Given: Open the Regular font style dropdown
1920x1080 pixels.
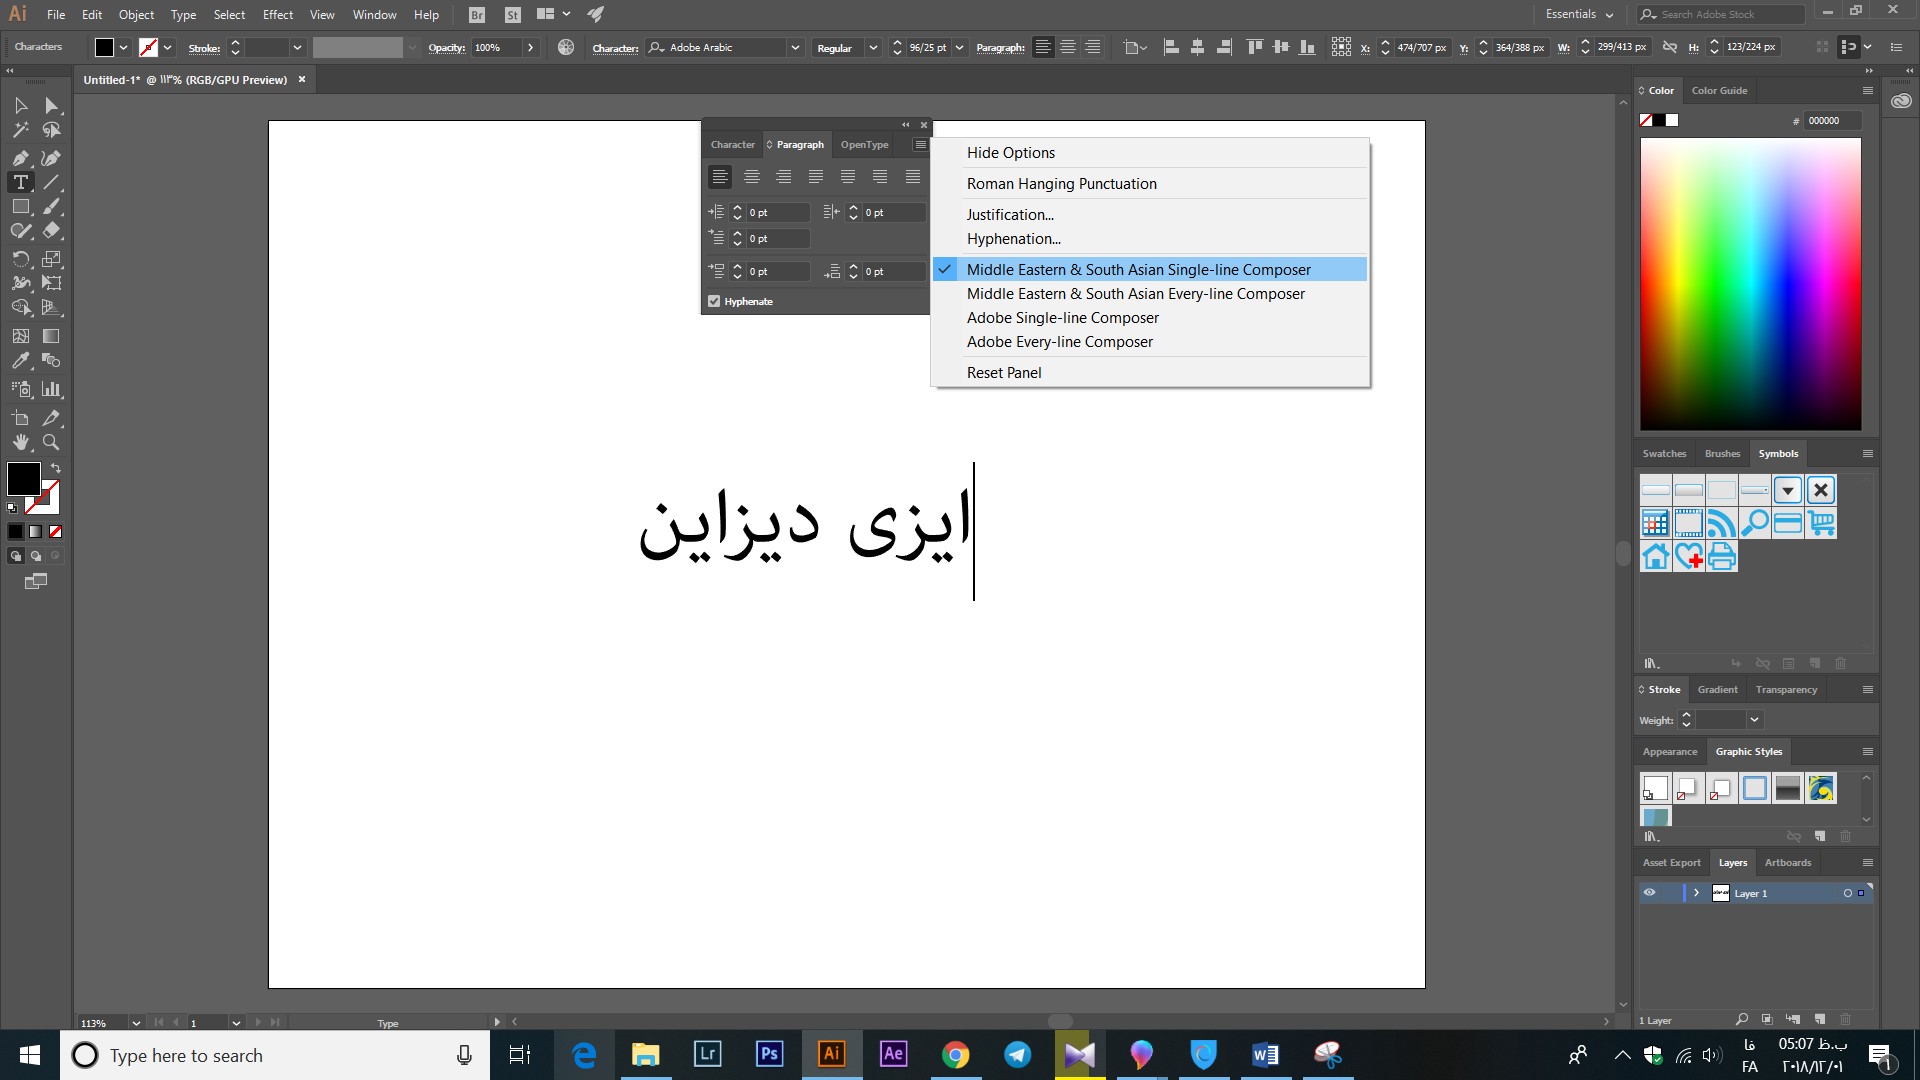Looking at the screenshot, I should click(873, 48).
